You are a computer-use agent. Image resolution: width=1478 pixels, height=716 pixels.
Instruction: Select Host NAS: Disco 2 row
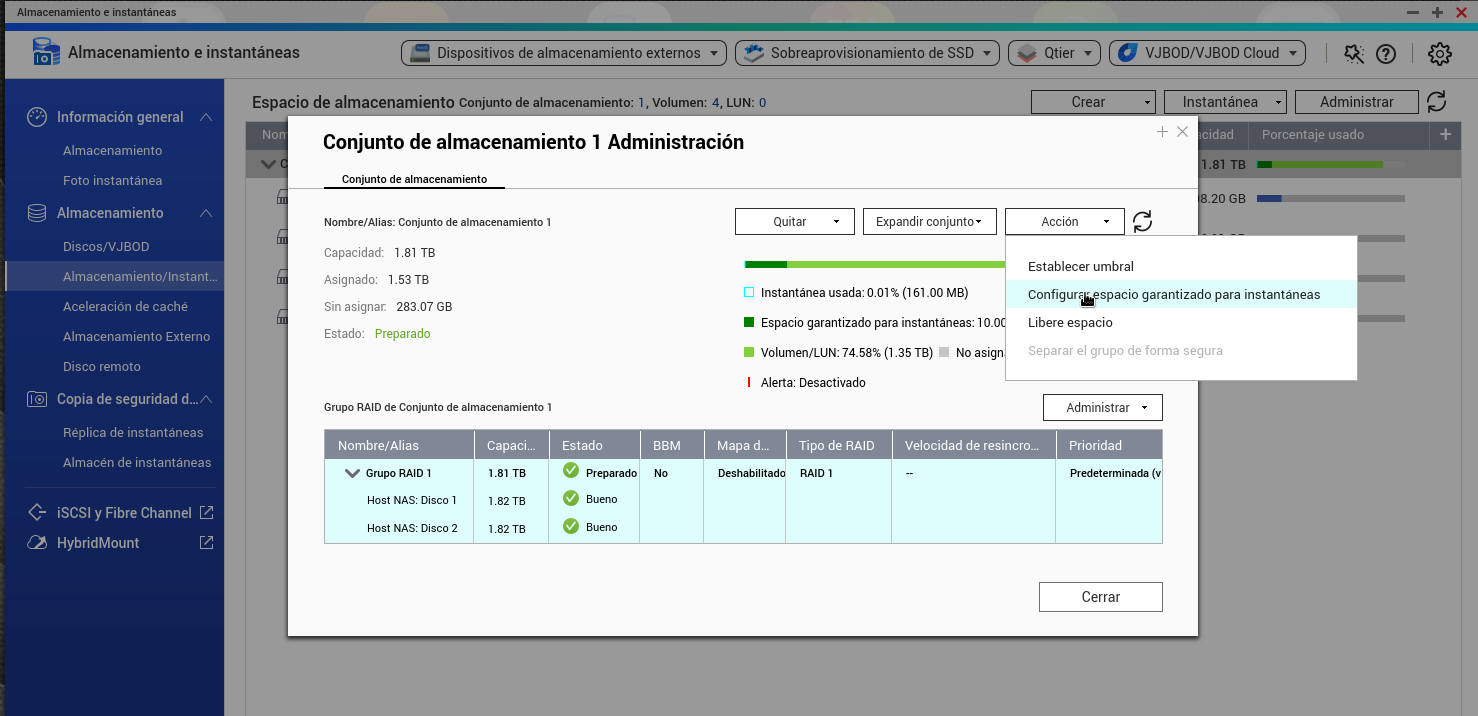click(x=412, y=528)
